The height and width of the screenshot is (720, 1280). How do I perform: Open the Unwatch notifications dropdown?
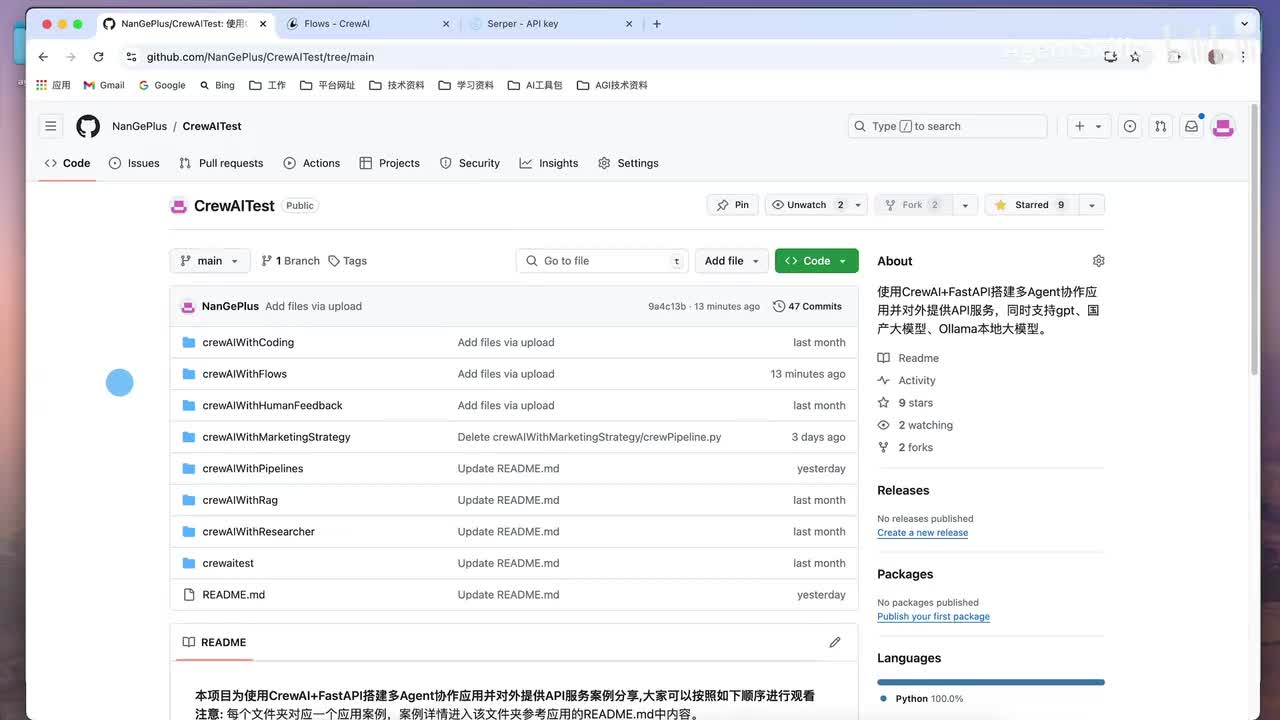click(x=816, y=205)
